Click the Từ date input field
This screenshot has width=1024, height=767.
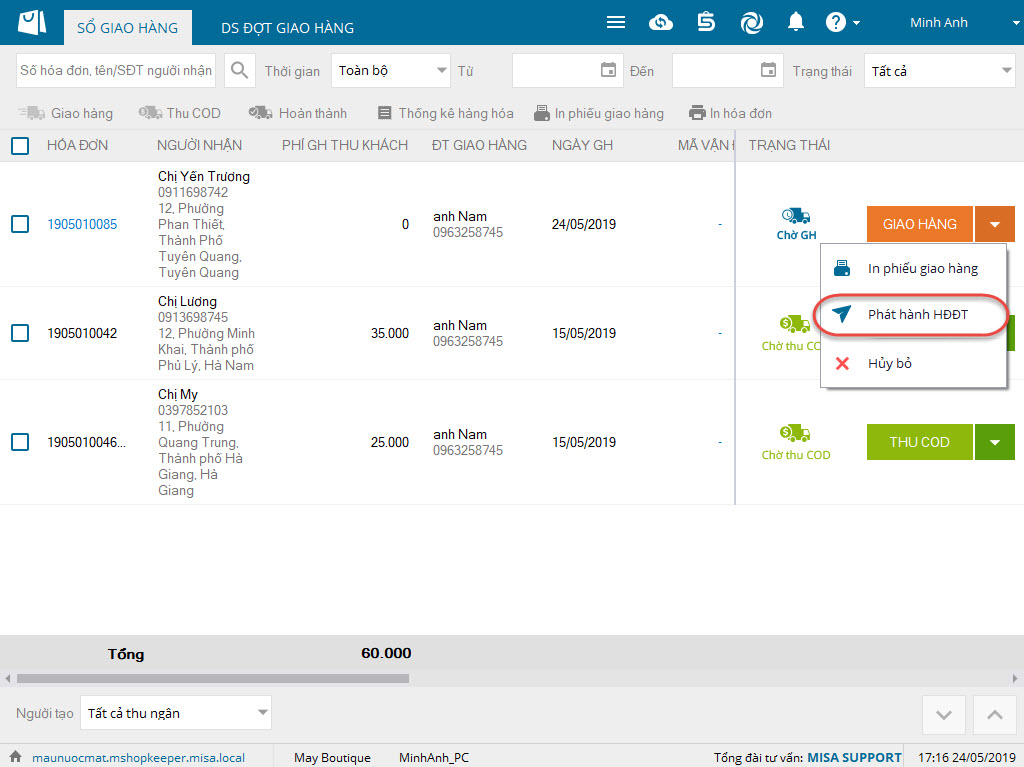pos(568,71)
